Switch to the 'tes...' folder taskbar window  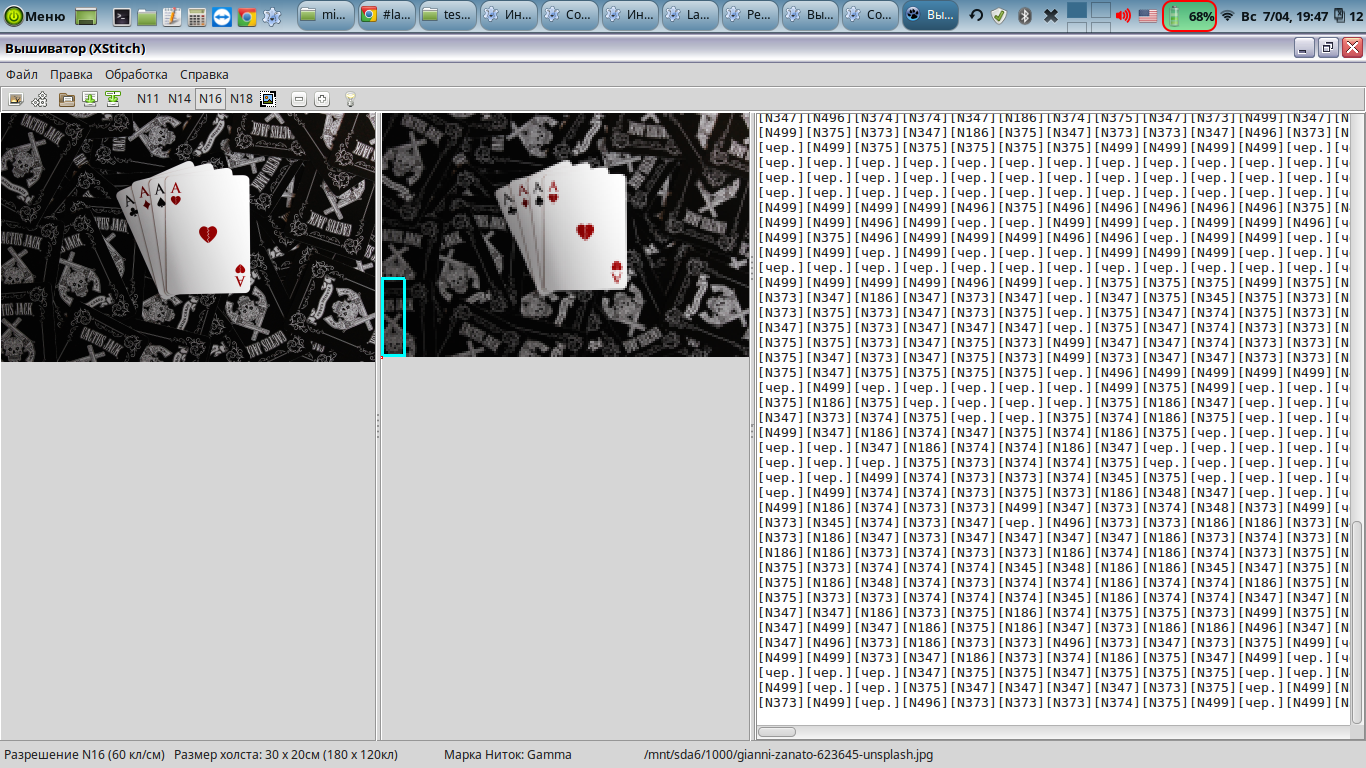pos(447,16)
